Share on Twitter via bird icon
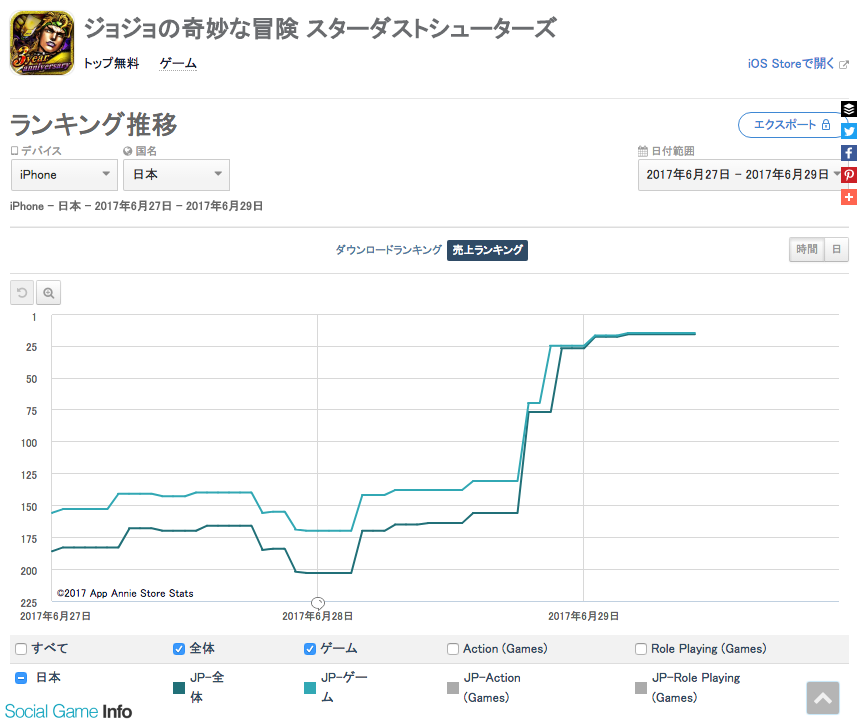The height and width of the screenshot is (724, 862). 849,131
